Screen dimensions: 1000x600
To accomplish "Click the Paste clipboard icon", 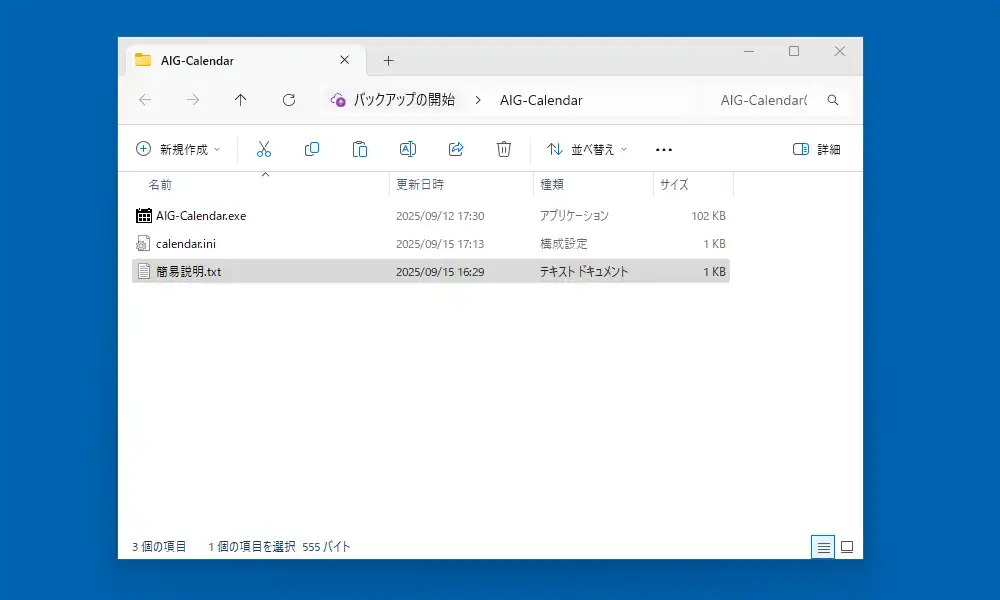I will 360,149.
